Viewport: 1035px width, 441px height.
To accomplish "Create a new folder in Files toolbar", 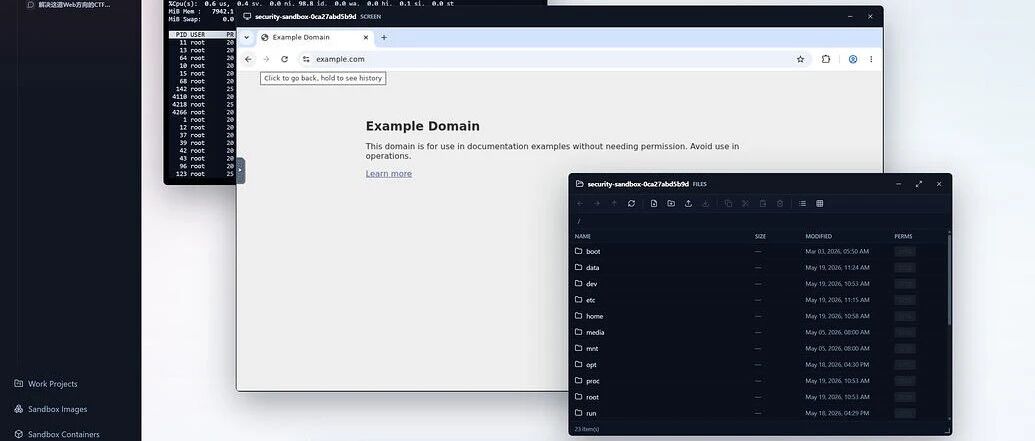I will point(671,203).
